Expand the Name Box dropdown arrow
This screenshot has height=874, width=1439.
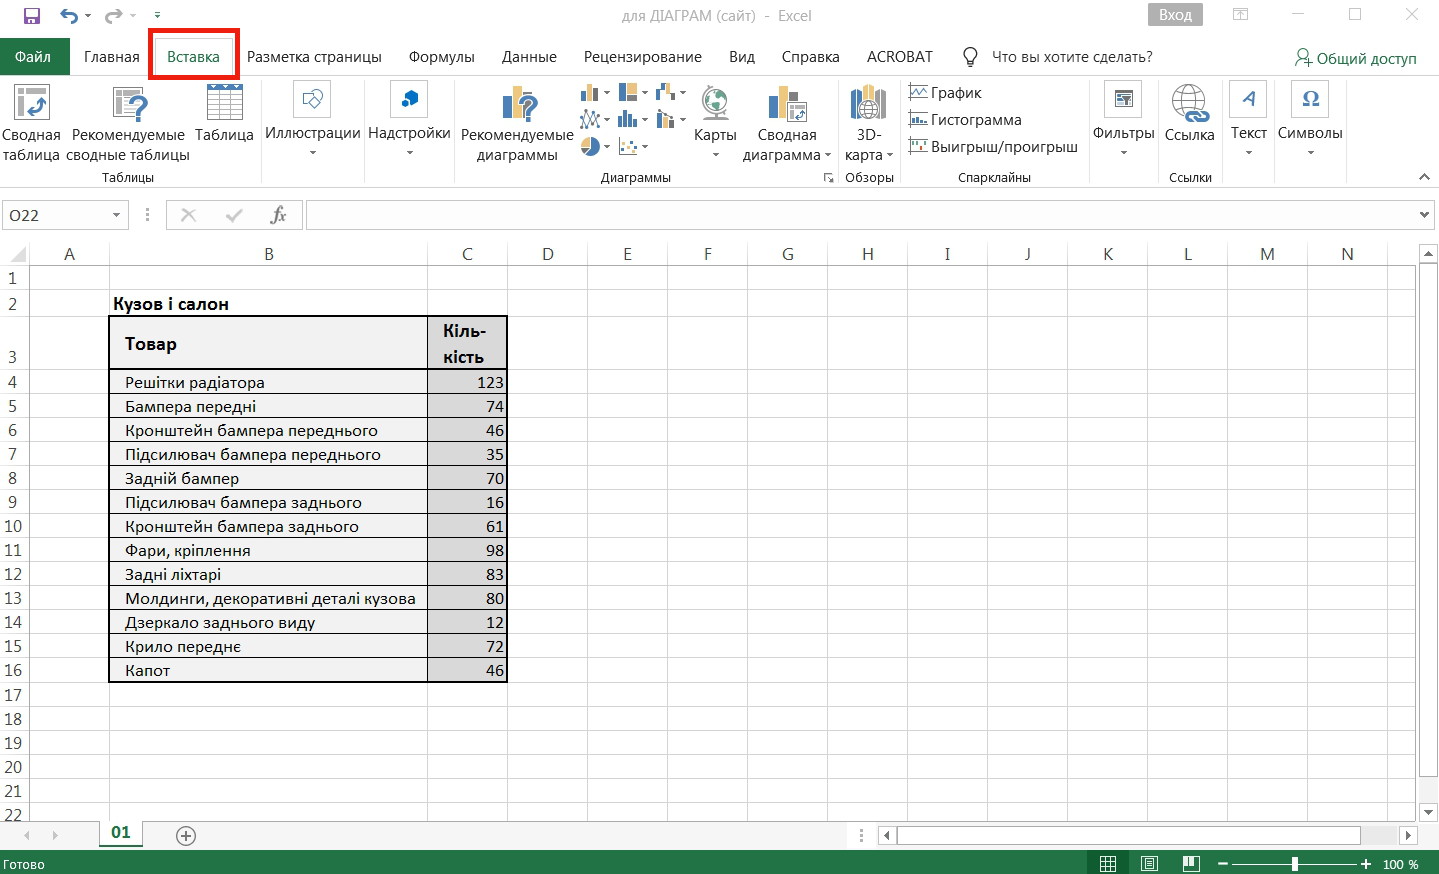[x=116, y=215]
